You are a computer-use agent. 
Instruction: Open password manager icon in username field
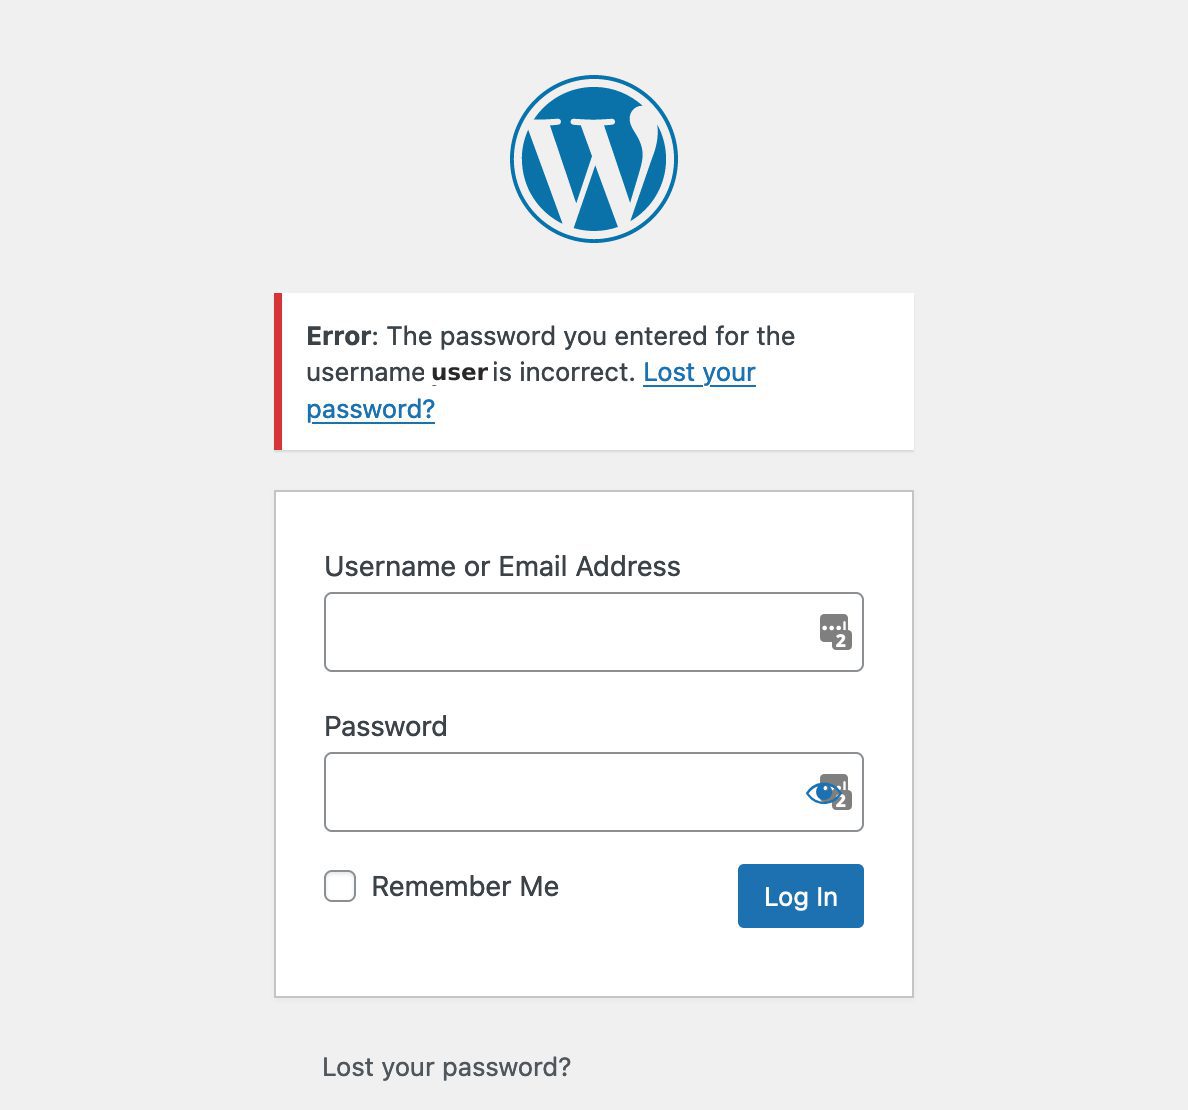[834, 632]
